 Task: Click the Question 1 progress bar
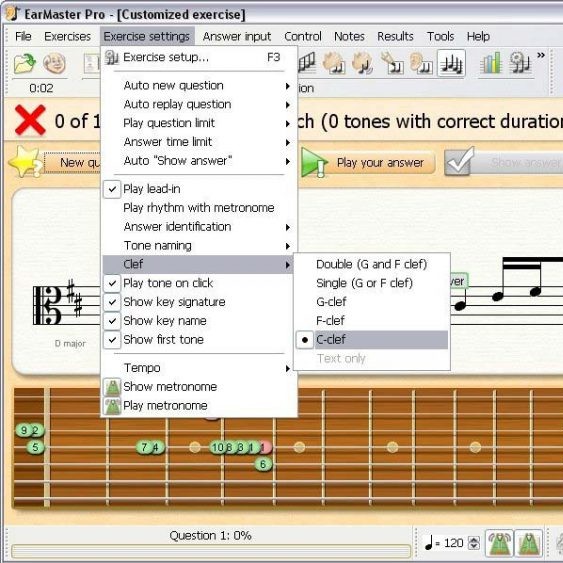click(x=211, y=551)
